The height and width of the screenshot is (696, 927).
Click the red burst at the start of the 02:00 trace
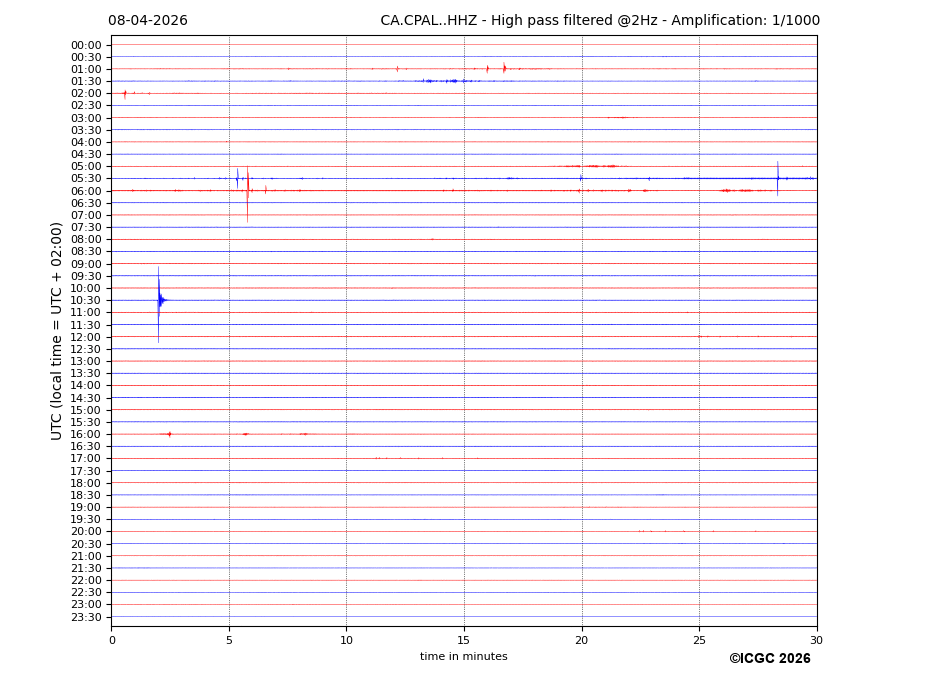point(125,93)
